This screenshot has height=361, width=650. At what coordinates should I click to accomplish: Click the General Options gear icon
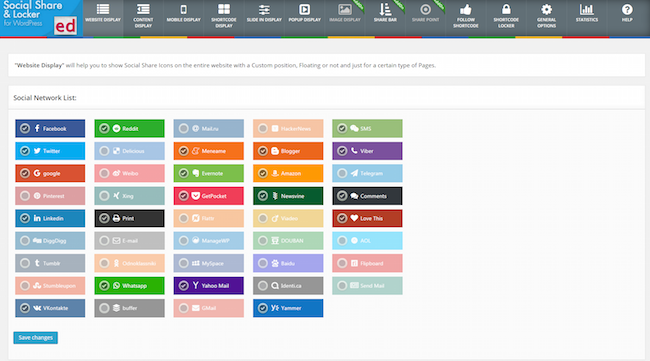pyautogui.click(x=546, y=9)
